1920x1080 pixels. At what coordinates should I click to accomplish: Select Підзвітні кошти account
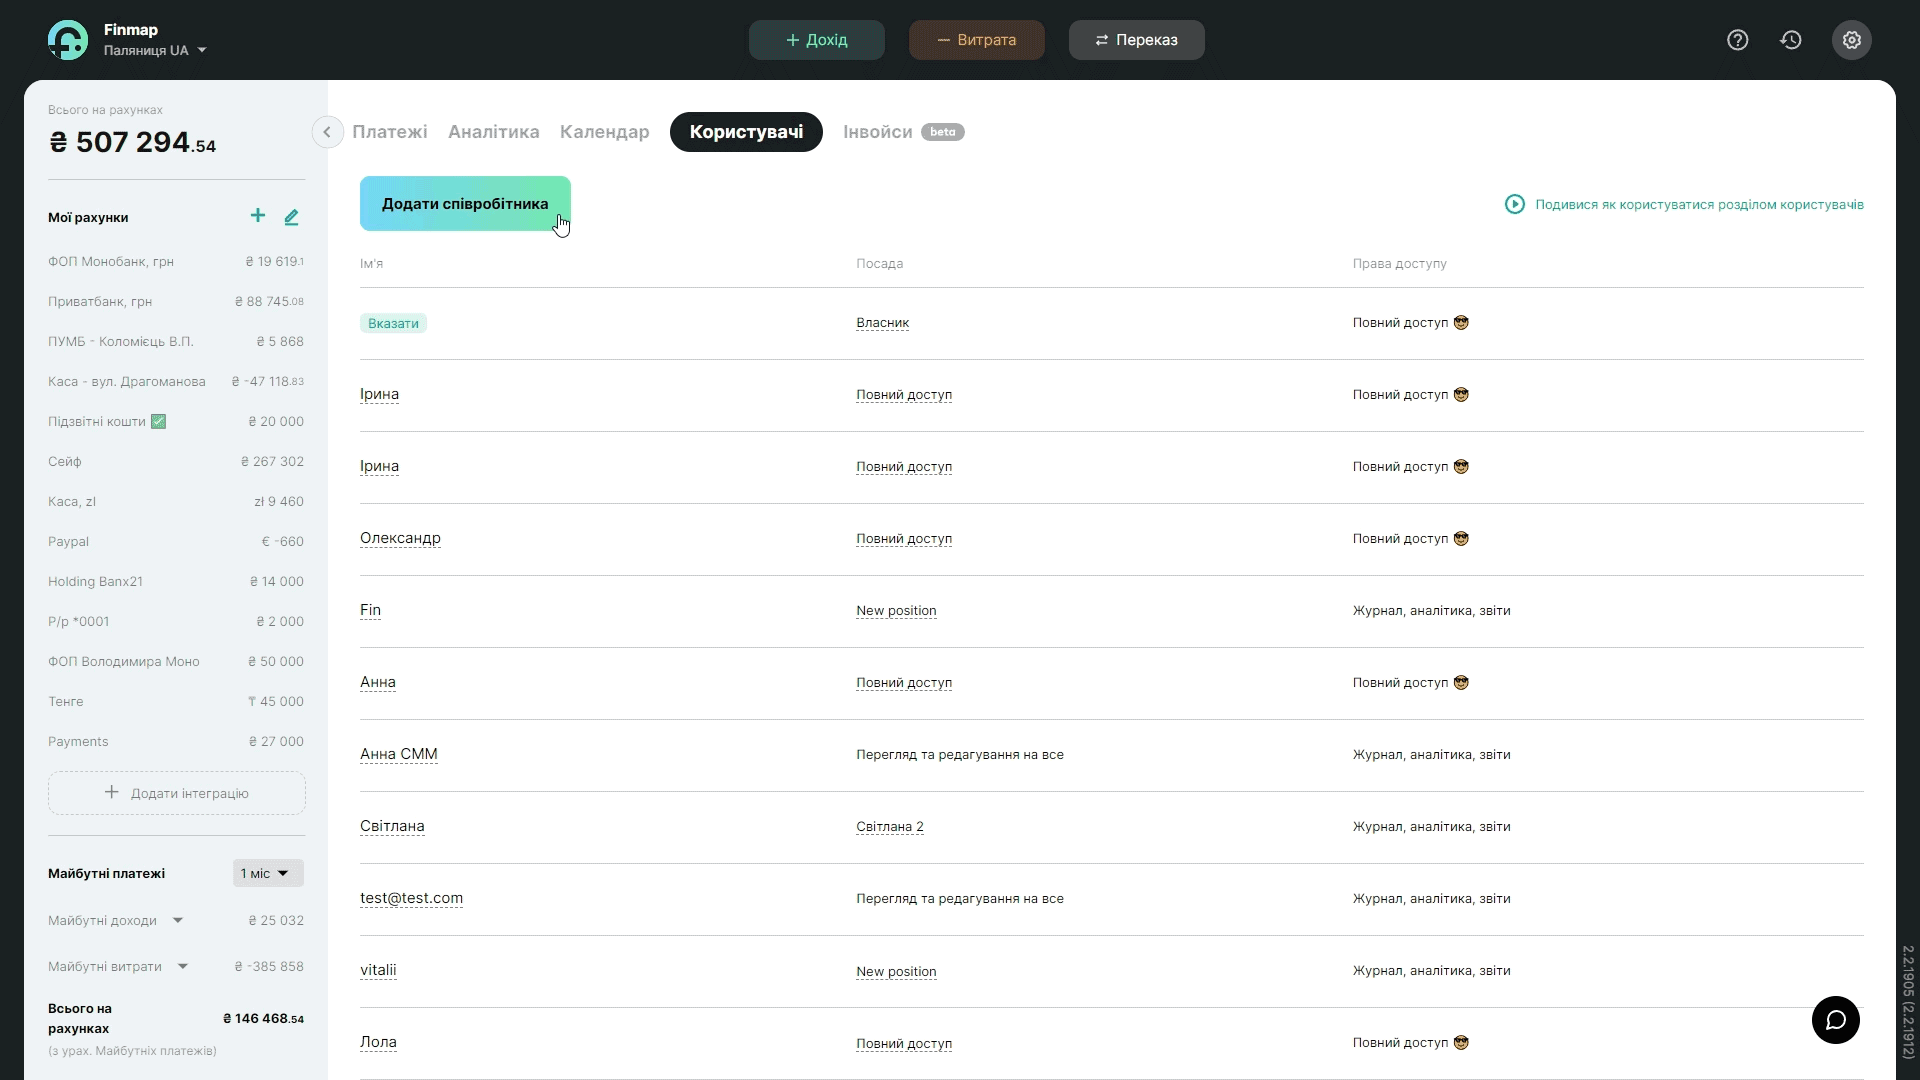176,421
